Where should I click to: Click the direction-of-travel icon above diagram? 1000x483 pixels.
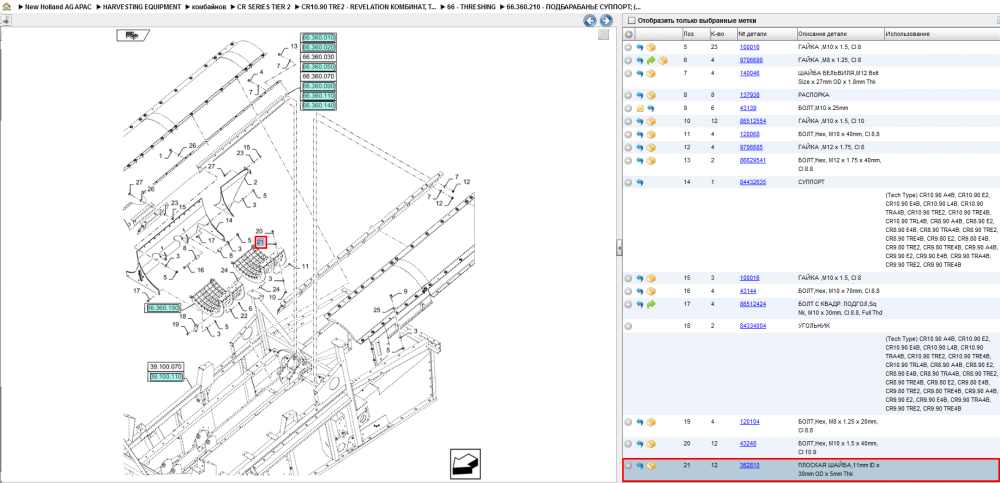coord(133,36)
